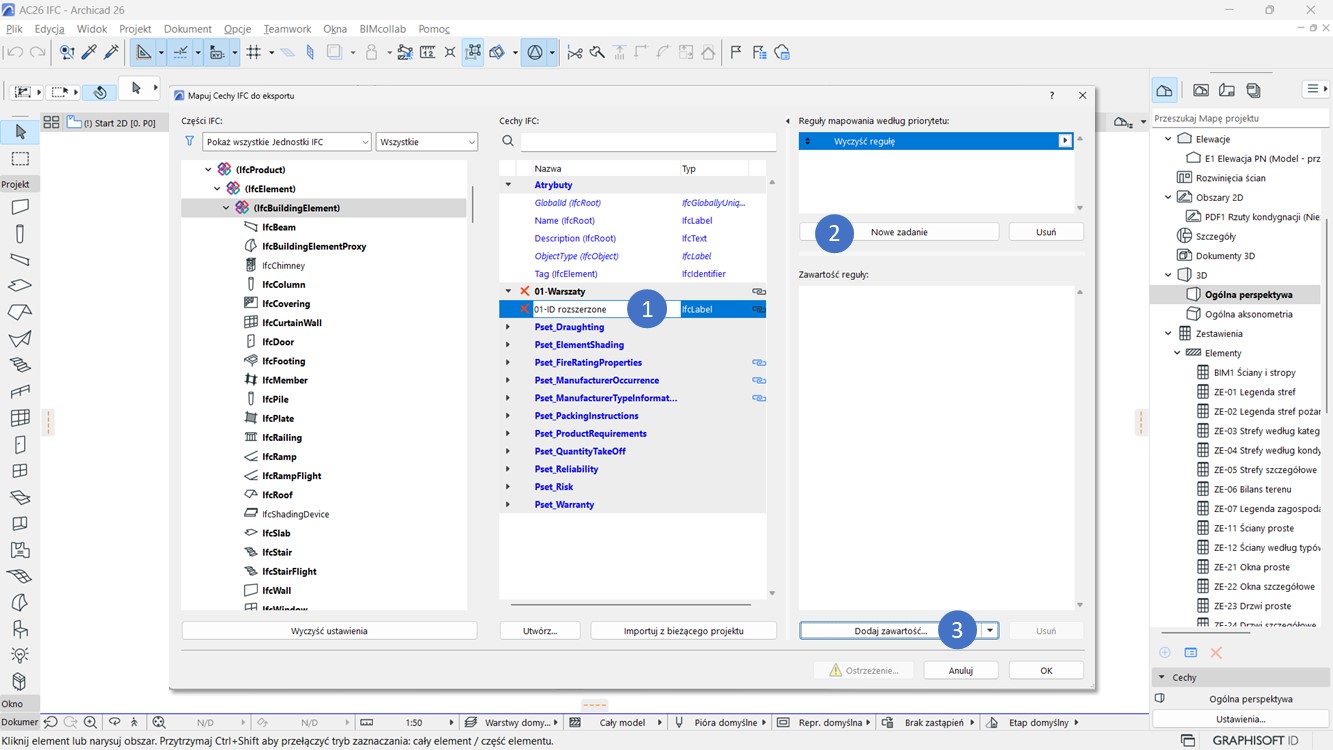The height and width of the screenshot is (750, 1333).
Task: Click 'Importuj z bieżącego projektu' button
Action: coord(683,631)
